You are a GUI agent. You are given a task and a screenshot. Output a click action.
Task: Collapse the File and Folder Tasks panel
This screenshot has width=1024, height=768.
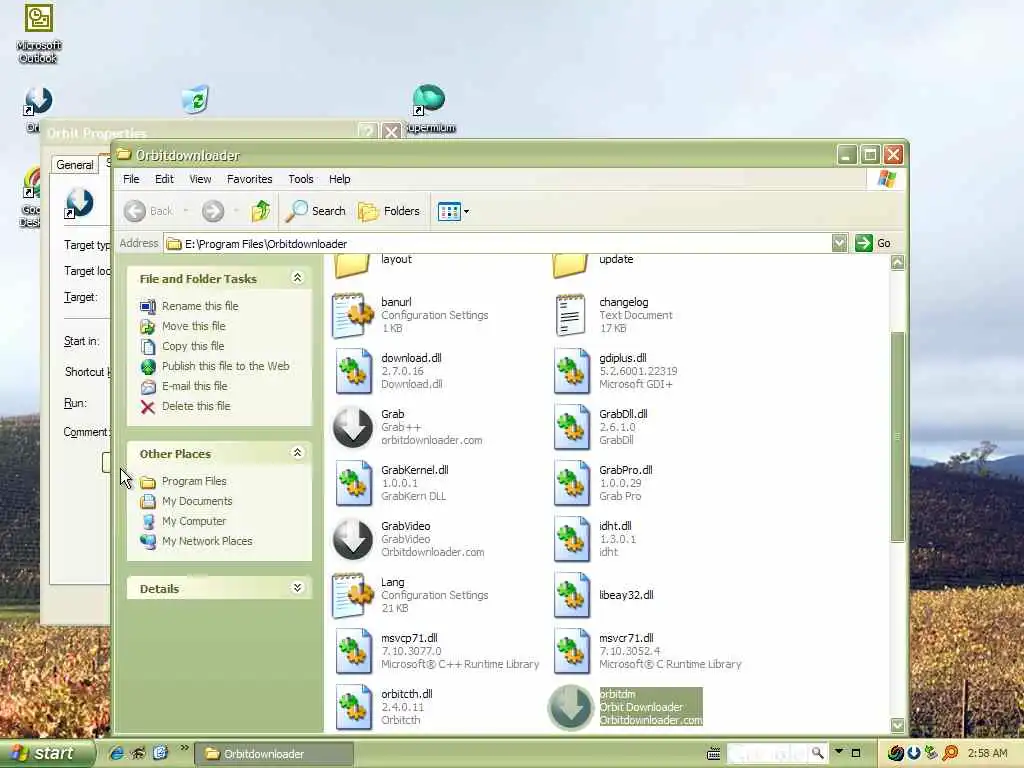point(297,278)
